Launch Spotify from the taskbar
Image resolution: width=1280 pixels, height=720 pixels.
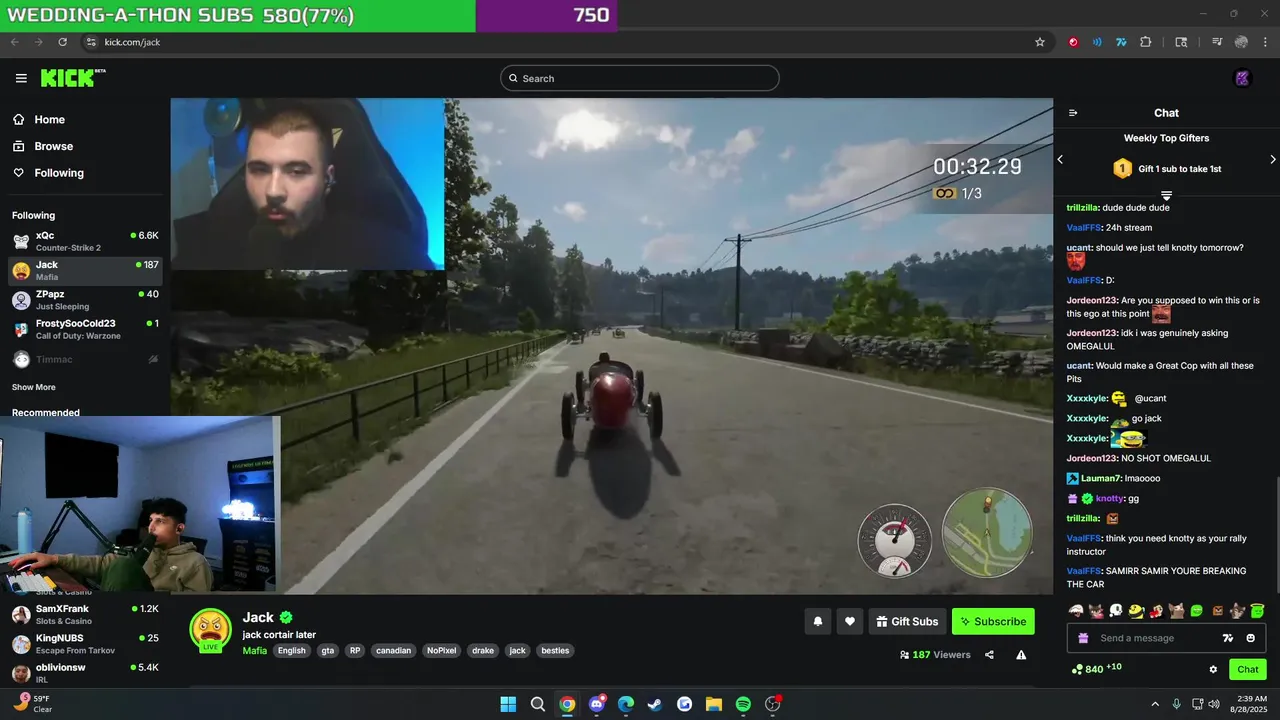743,704
